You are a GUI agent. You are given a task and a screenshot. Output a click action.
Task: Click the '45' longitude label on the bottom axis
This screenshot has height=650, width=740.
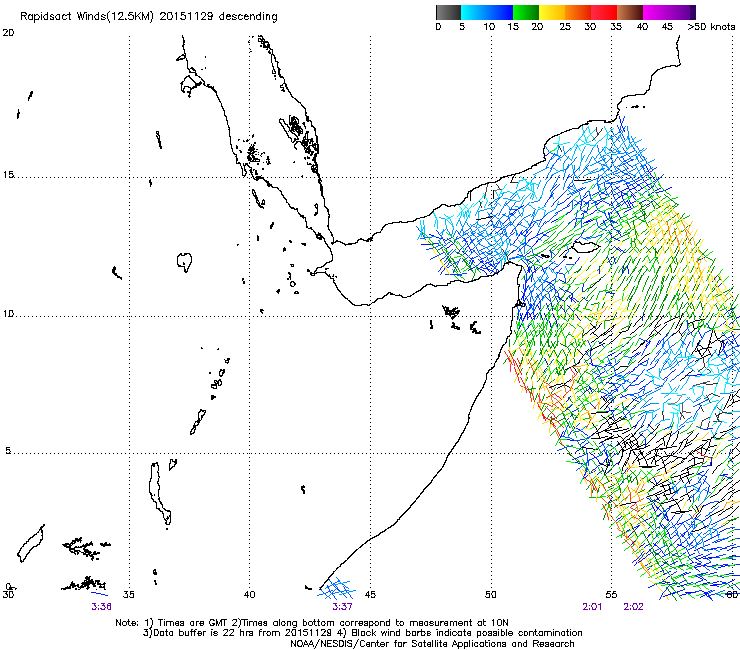pyautogui.click(x=370, y=595)
